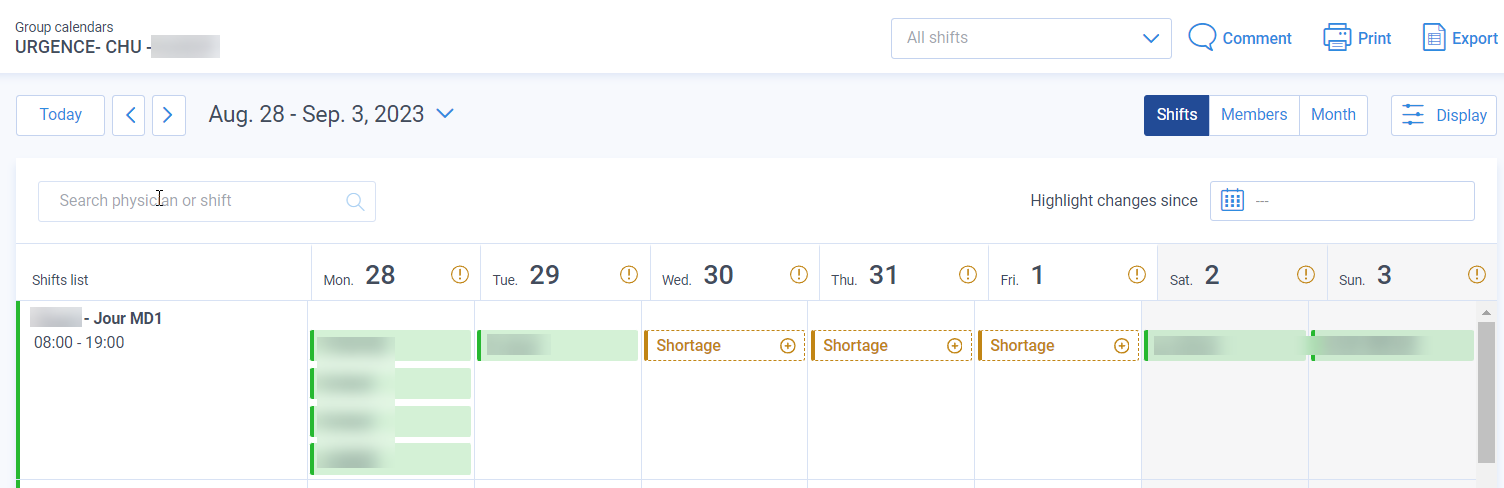The height and width of the screenshot is (488, 1504).
Task: Click the Print printer icon
Action: click(1337, 37)
